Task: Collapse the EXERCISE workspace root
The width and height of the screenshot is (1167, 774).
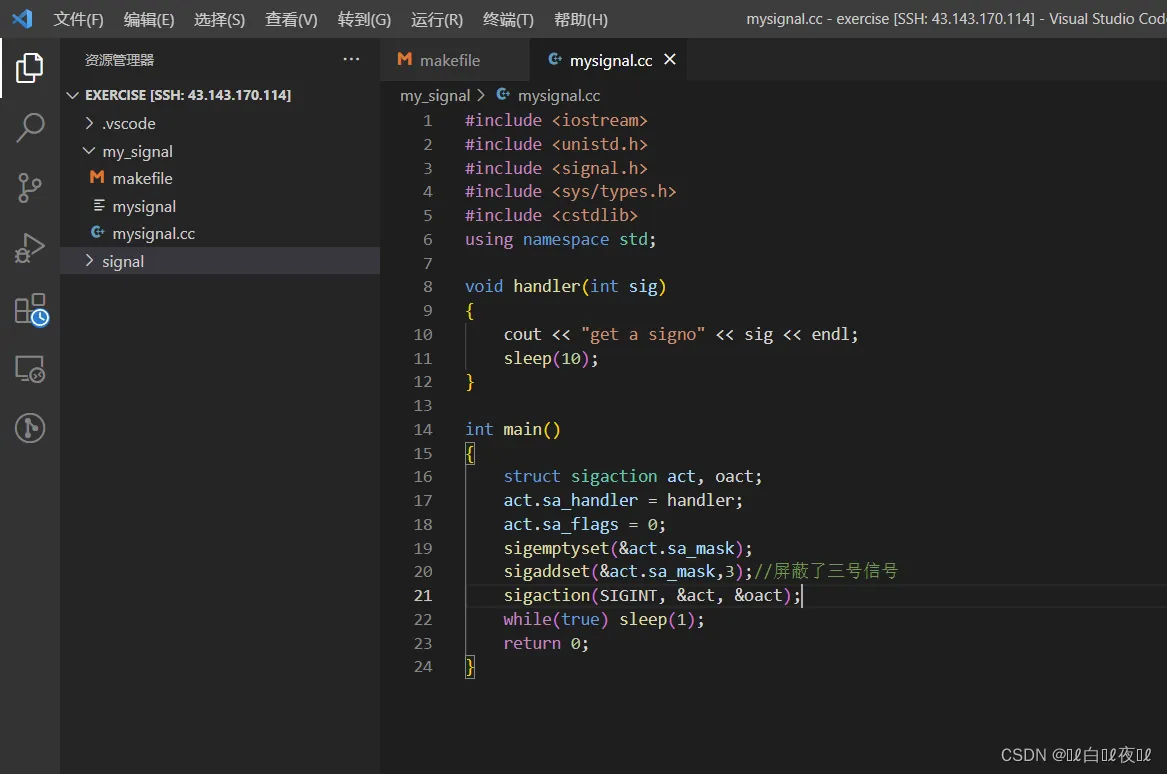Action: click(x=187, y=95)
